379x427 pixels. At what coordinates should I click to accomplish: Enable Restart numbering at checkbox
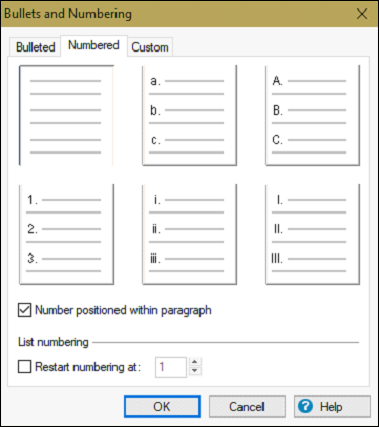point(25,367)
